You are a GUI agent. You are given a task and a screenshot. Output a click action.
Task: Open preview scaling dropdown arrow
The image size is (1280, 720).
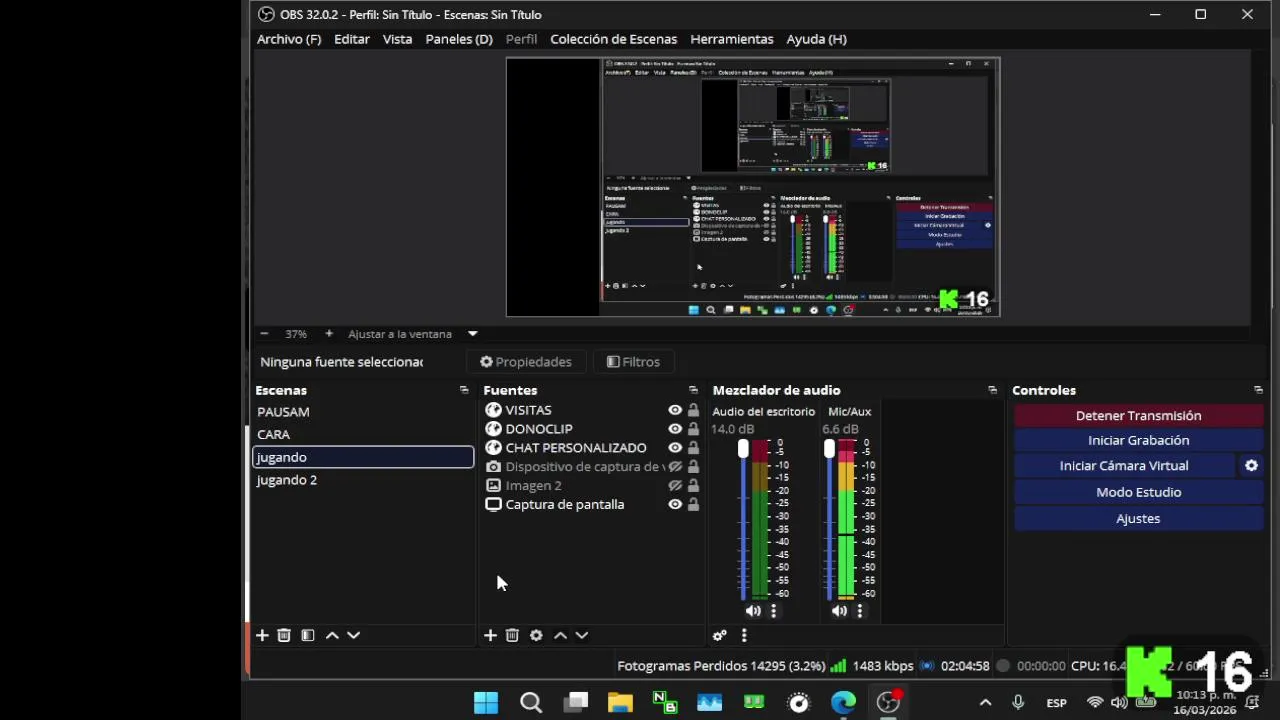473,334
